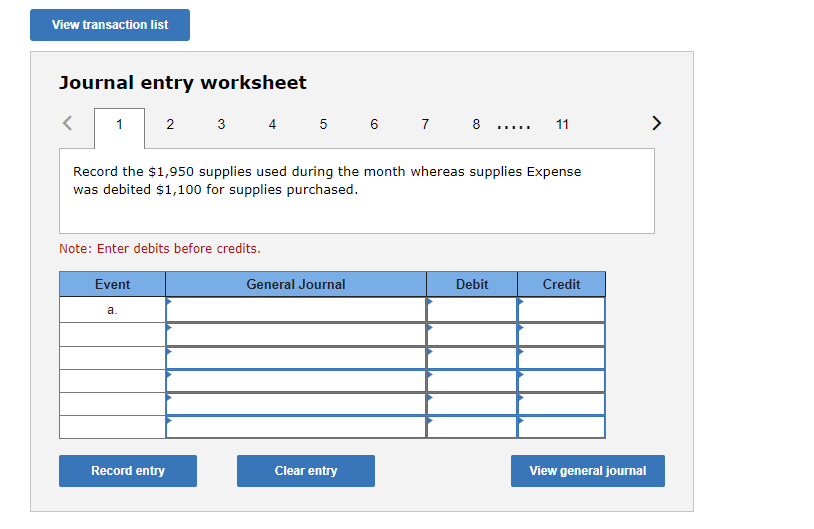Screen dimensions: 814x529
Task: Click Debit field in last row
Action: (472, 427)
